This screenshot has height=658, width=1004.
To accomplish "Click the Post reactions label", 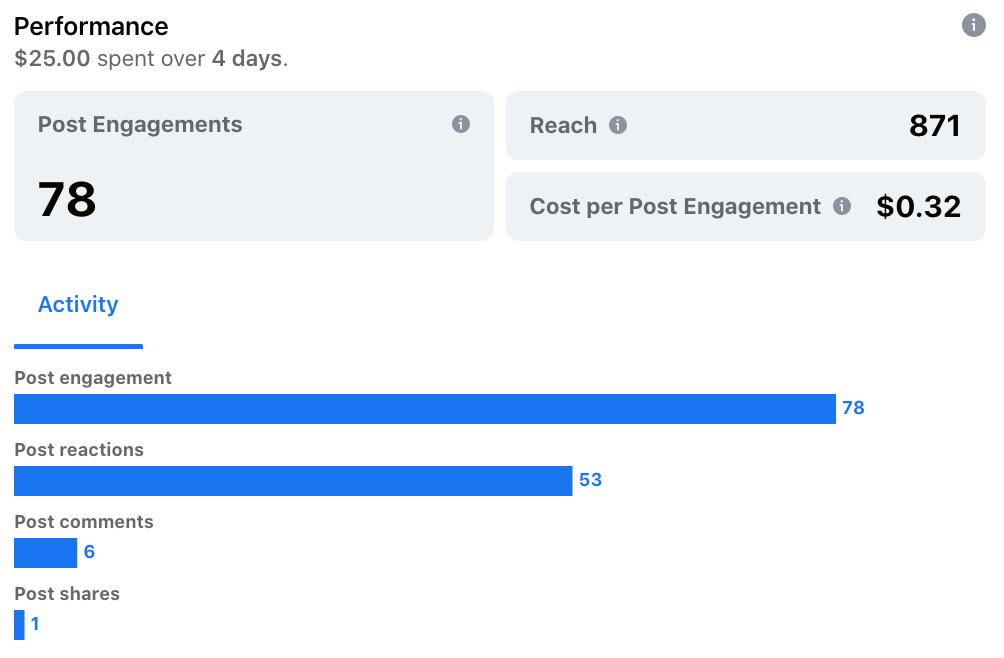I will pos(79,450).
